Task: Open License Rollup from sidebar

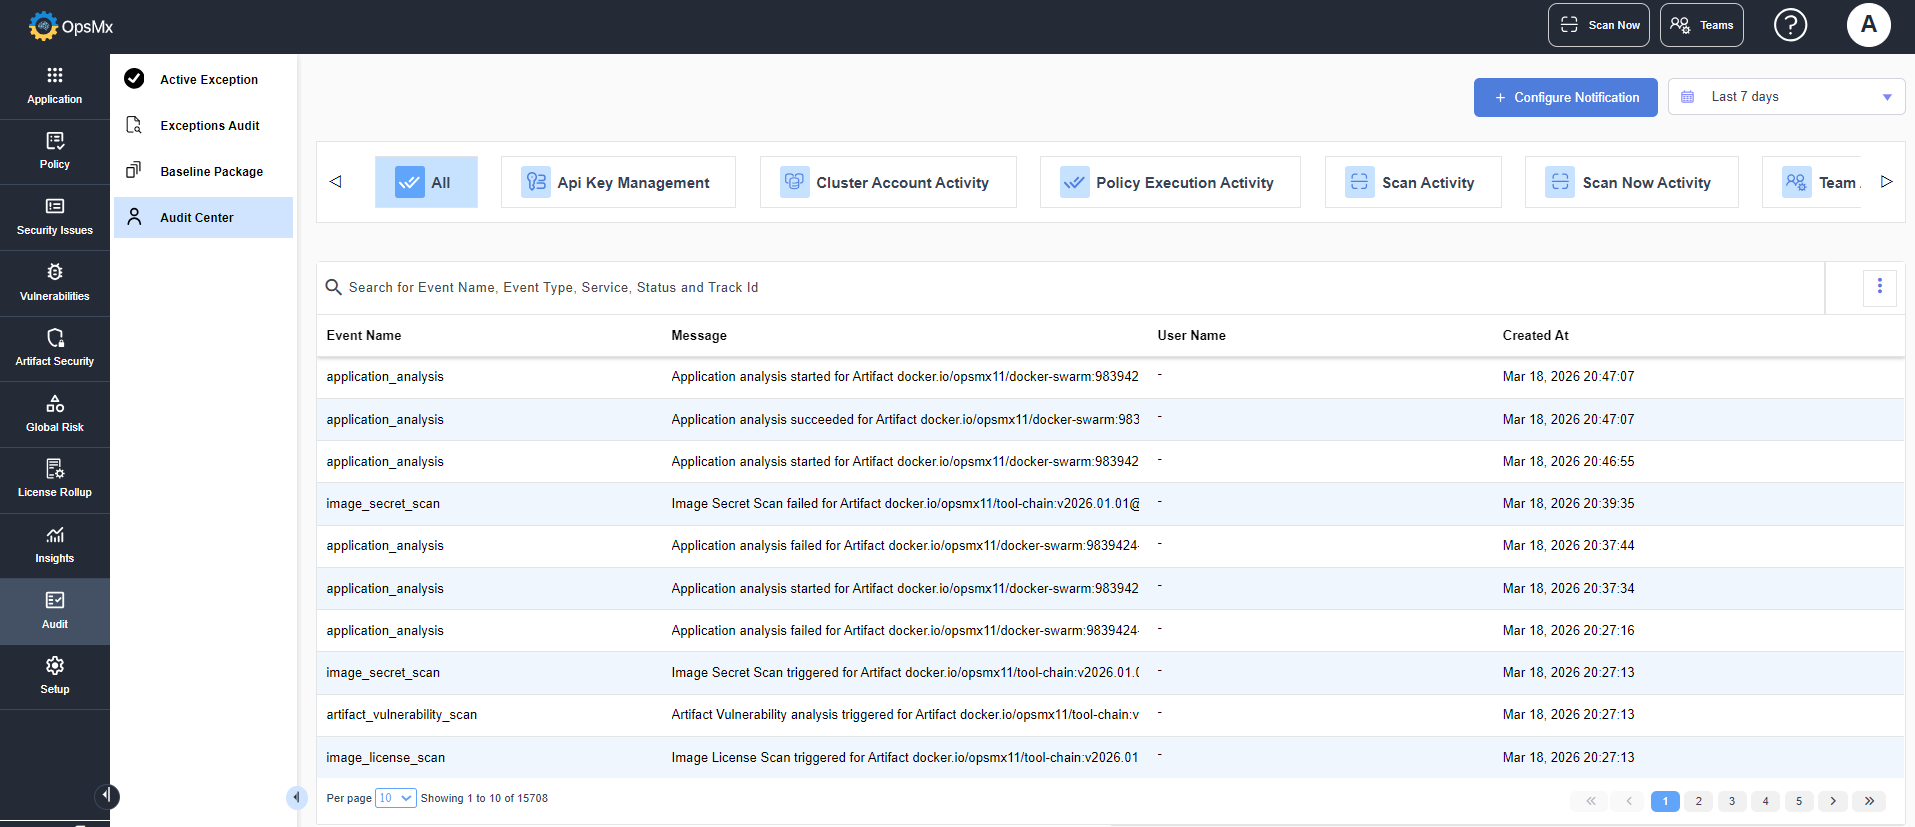Action: point(55,479)
